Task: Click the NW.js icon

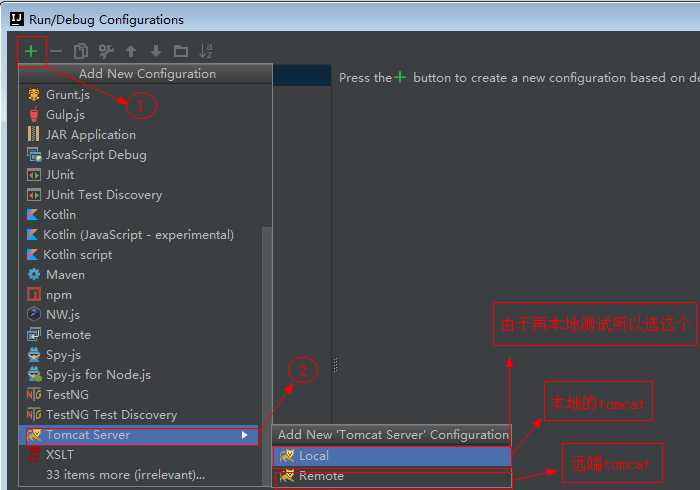Action: [x=34, y=314]
